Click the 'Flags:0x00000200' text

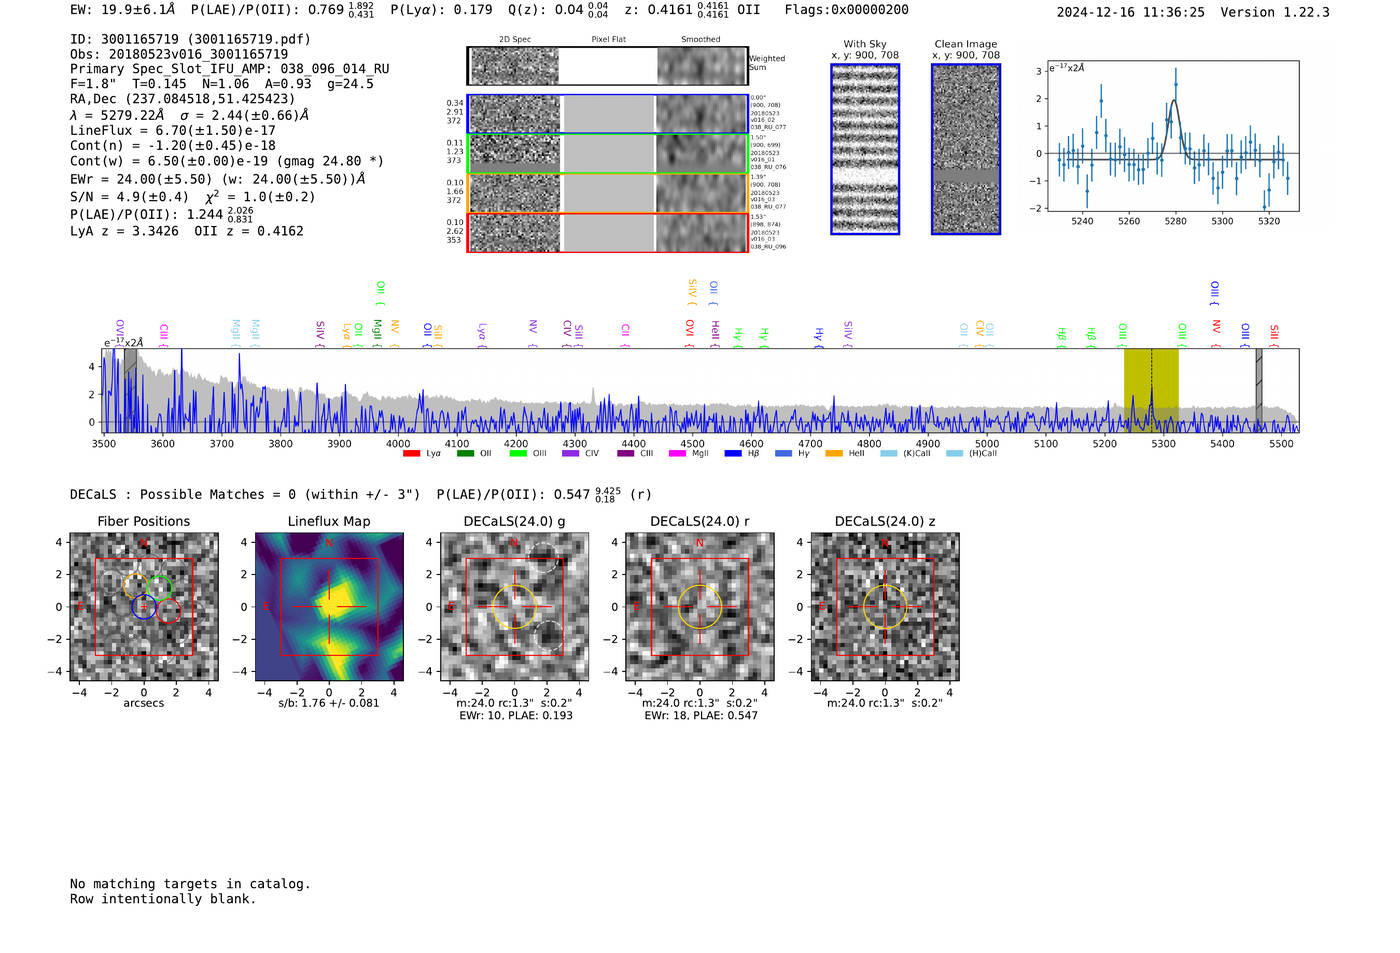click(847, 10)
